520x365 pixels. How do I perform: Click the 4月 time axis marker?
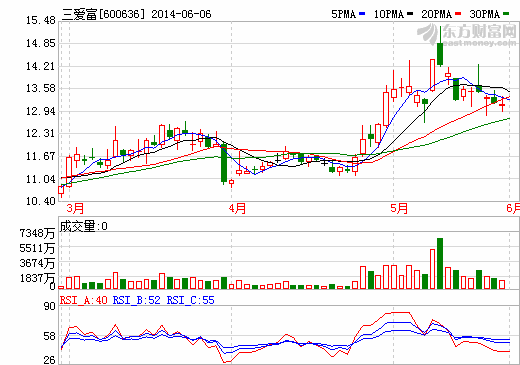tap(237, 209)
